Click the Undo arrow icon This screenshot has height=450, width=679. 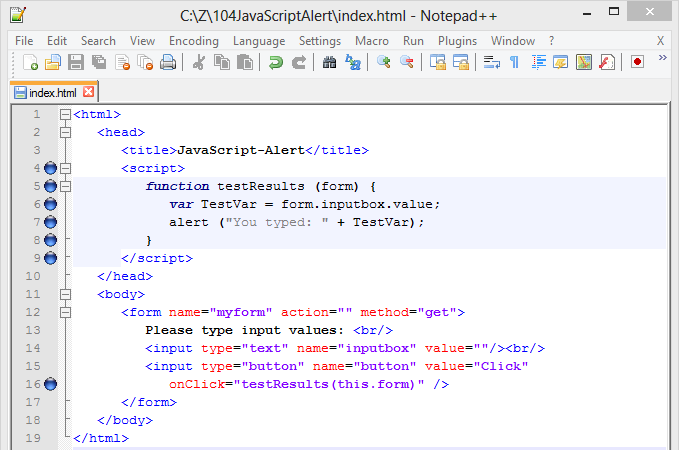[x=276, y=62]
